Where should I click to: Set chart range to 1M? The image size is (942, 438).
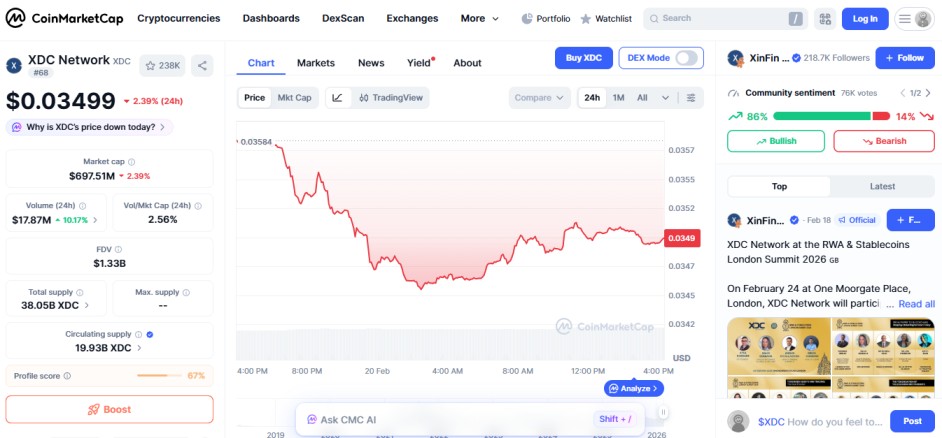pyautogui.click(x=619, y=98)
